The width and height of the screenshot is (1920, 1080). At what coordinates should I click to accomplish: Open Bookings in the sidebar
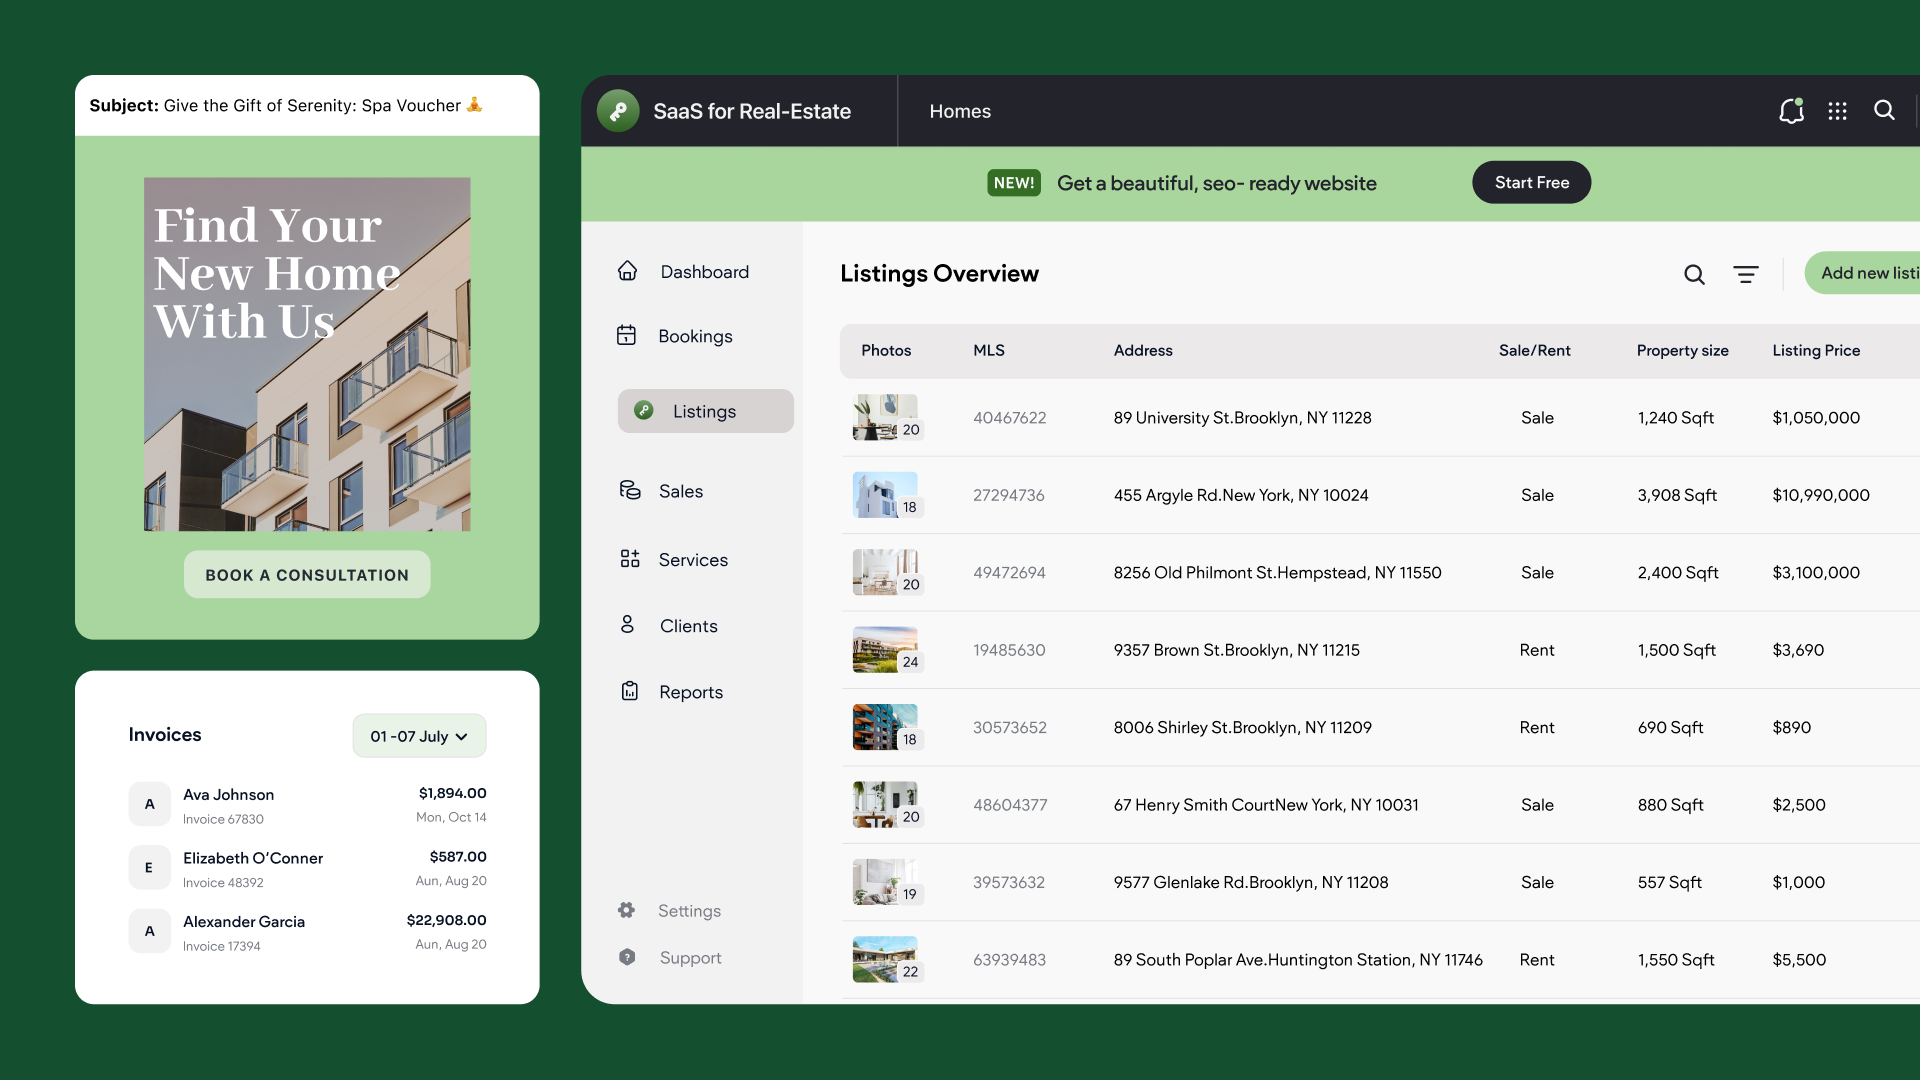pos(694,336)
